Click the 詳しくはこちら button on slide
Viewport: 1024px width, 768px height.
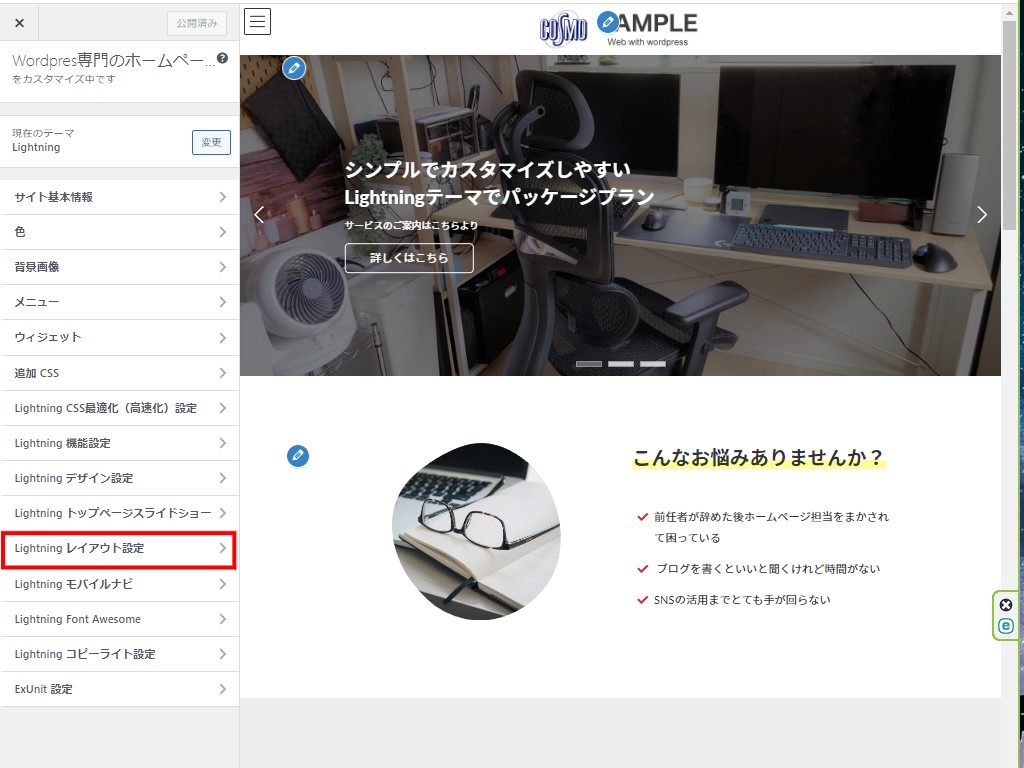(409, 258)
